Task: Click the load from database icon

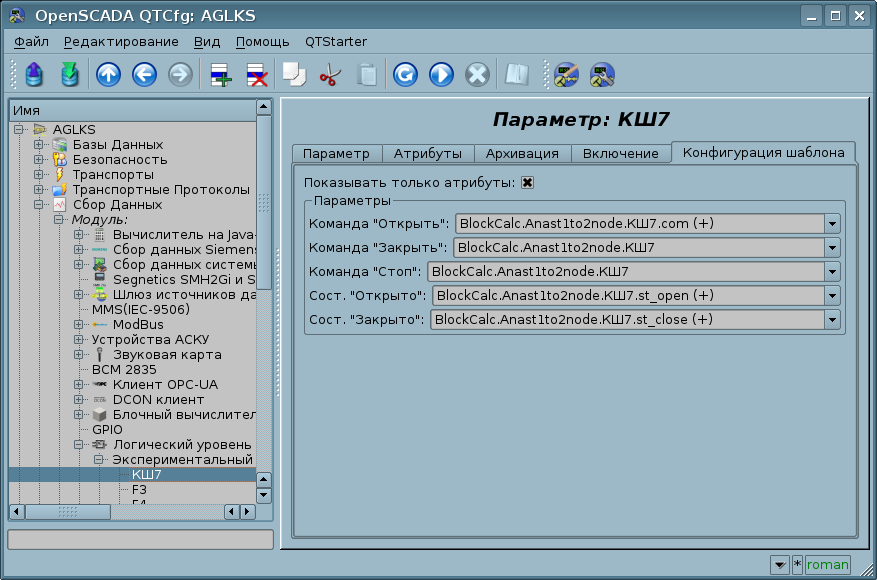Action: 35,75
